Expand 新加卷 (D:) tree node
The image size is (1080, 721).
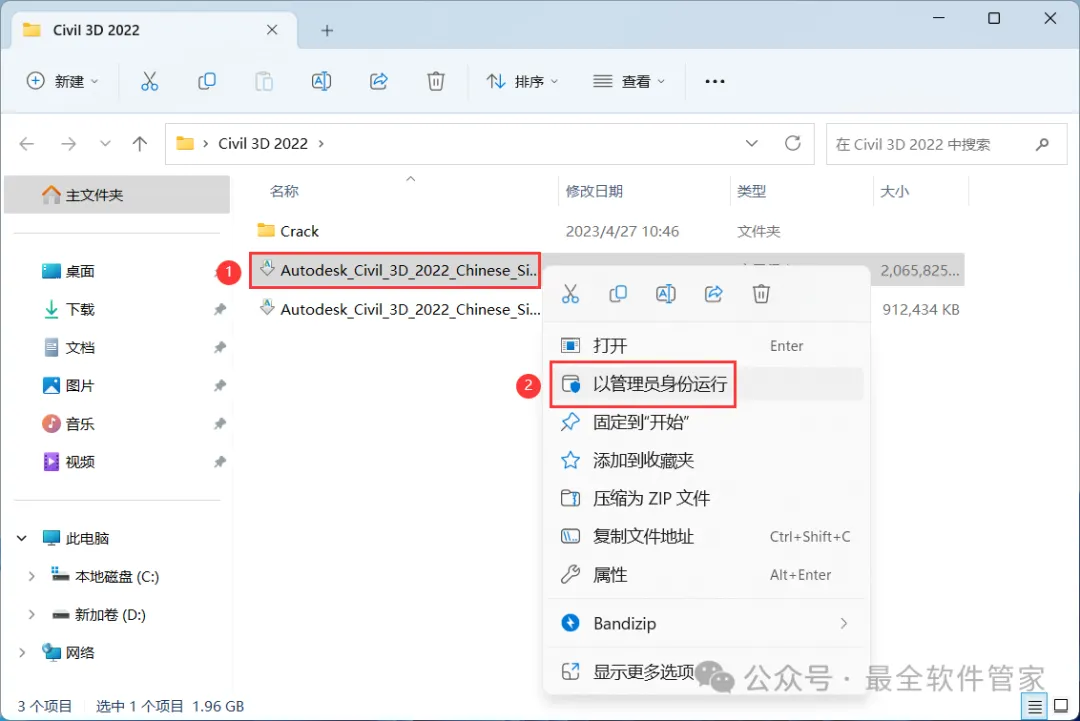pyautogui.click(x=31, y=614)
